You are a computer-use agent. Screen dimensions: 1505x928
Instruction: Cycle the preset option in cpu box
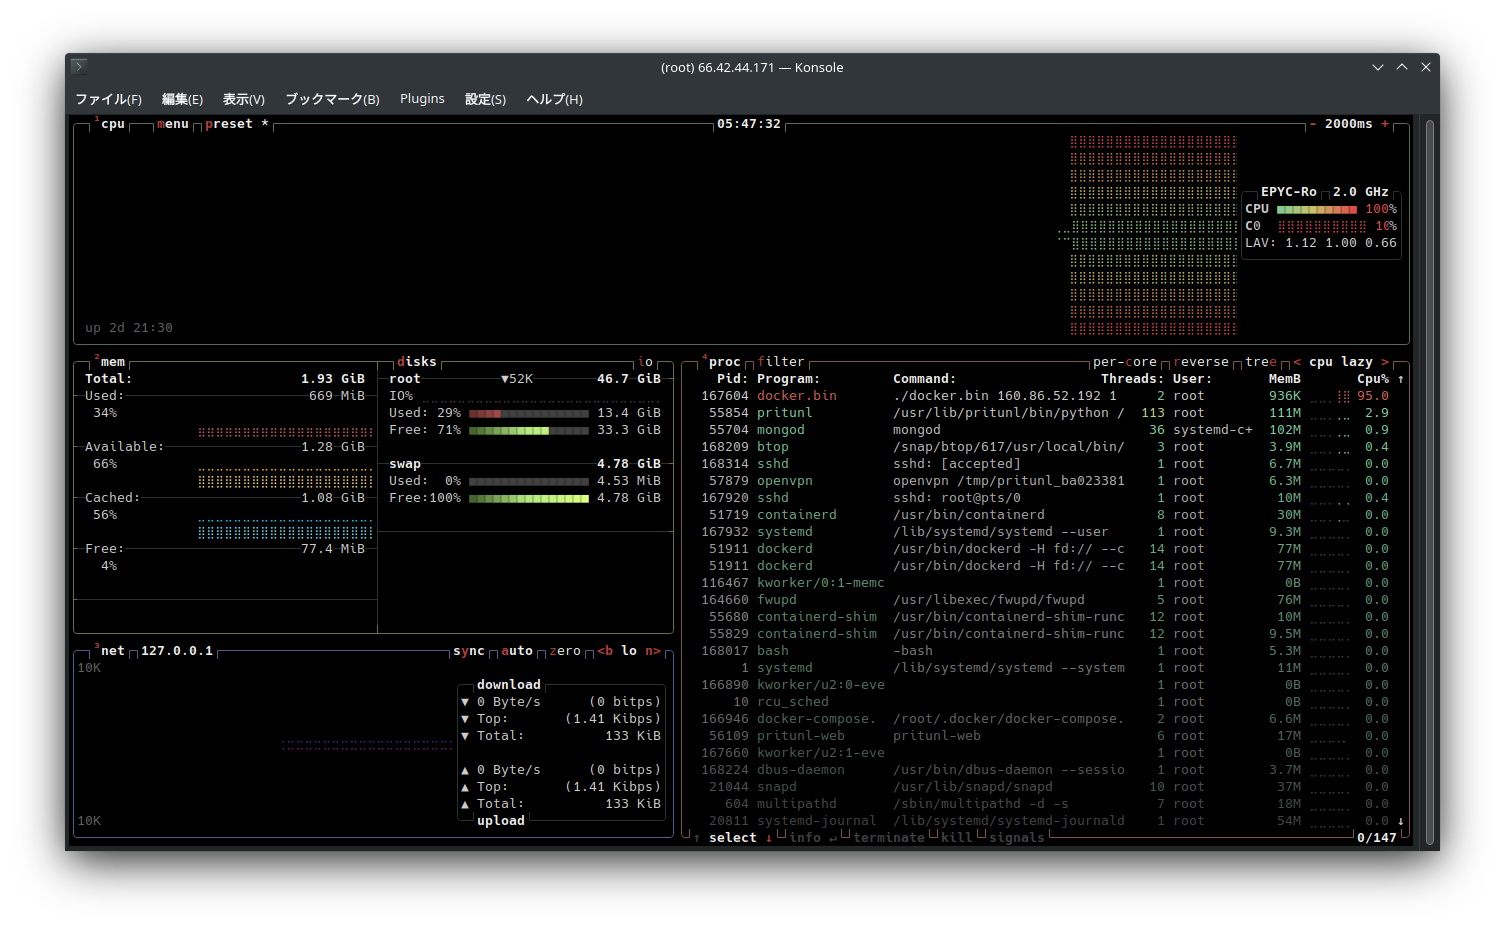pos(229,124)
